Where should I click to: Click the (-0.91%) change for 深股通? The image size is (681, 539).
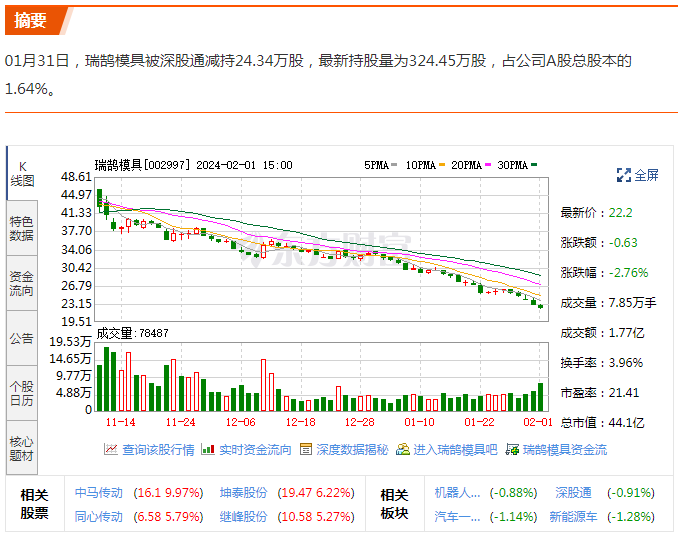[631, 493]
